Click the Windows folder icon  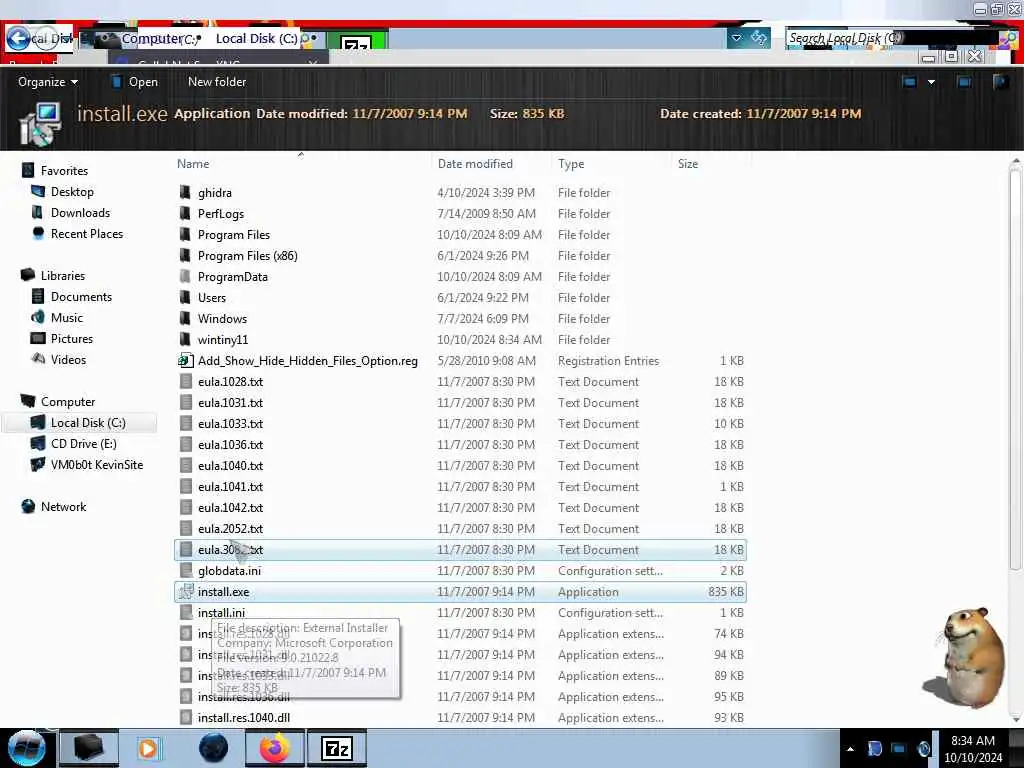tap(185, 319)
